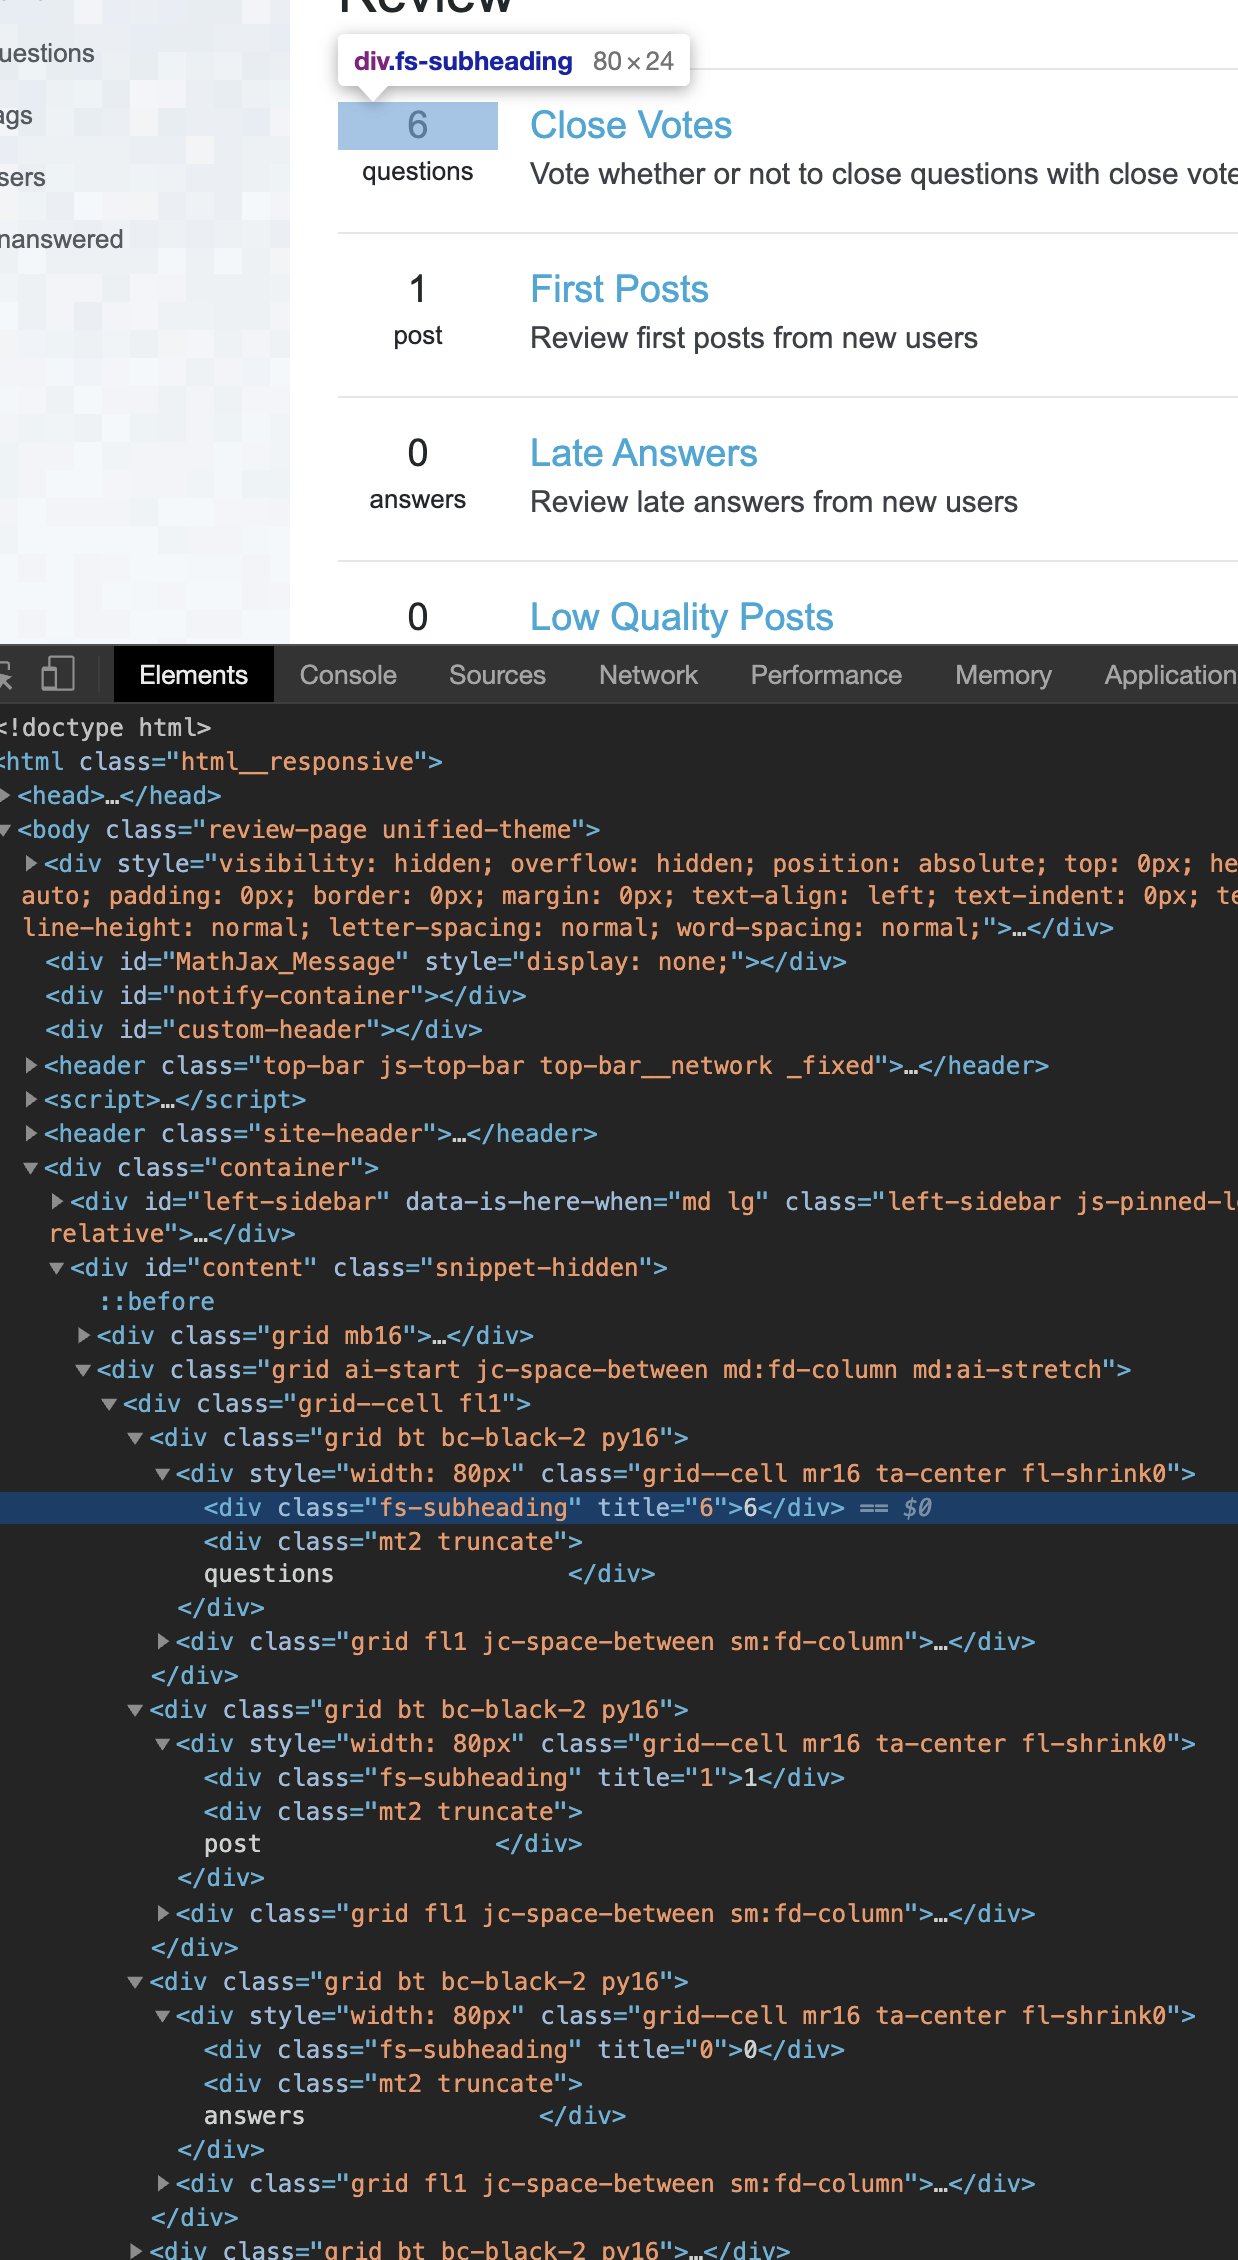The image size is (1238, 2260).
Task: Collapse the div class container node
Action: (31, 1167)
